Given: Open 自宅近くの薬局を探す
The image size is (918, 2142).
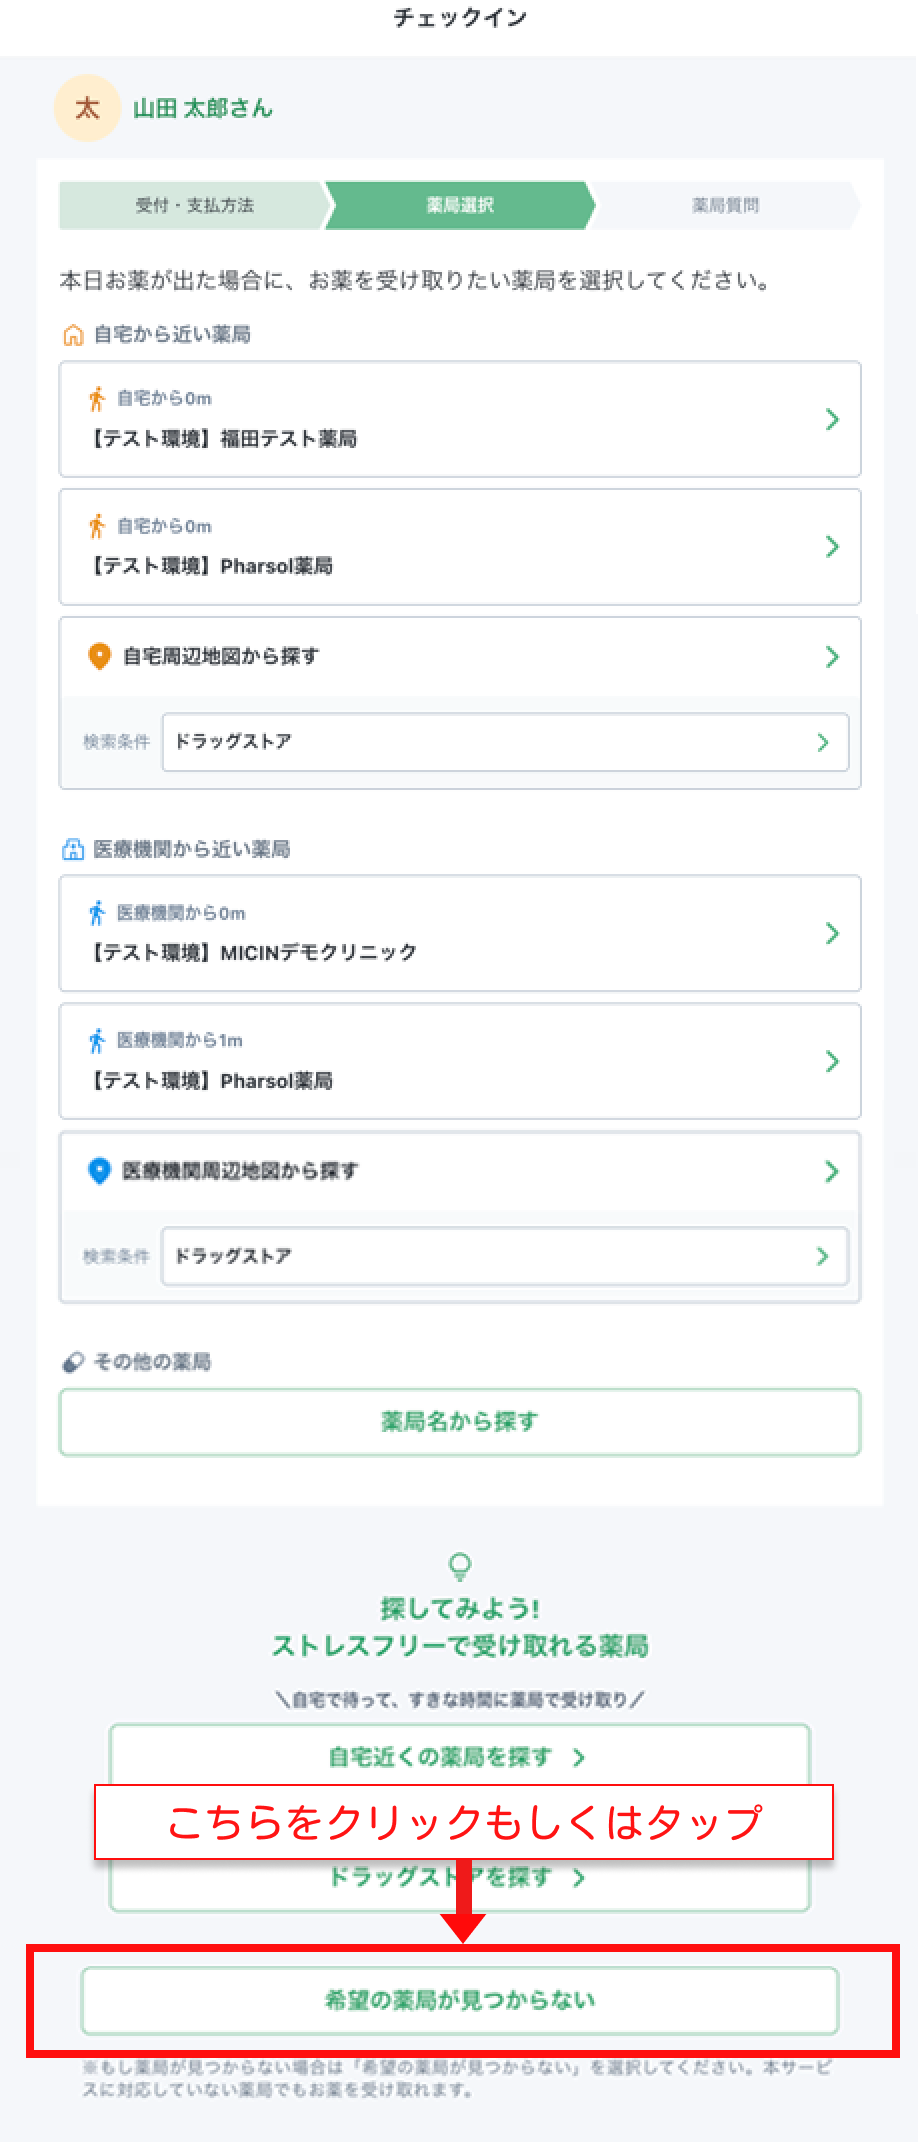Looking at the screenshot, I should 459,1756.
